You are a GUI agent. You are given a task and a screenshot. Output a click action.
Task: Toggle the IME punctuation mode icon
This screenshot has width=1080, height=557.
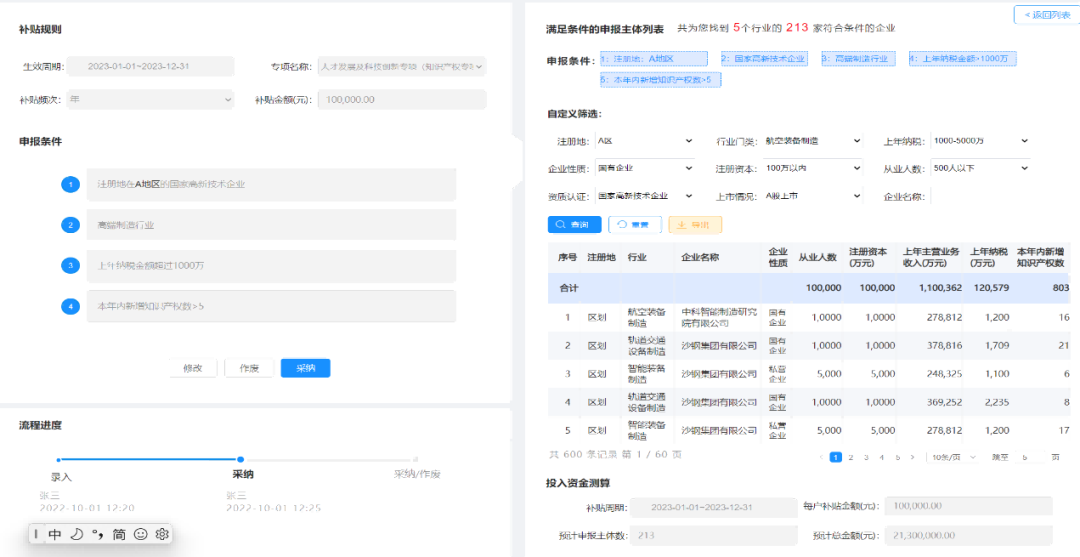tap(98, 535)
